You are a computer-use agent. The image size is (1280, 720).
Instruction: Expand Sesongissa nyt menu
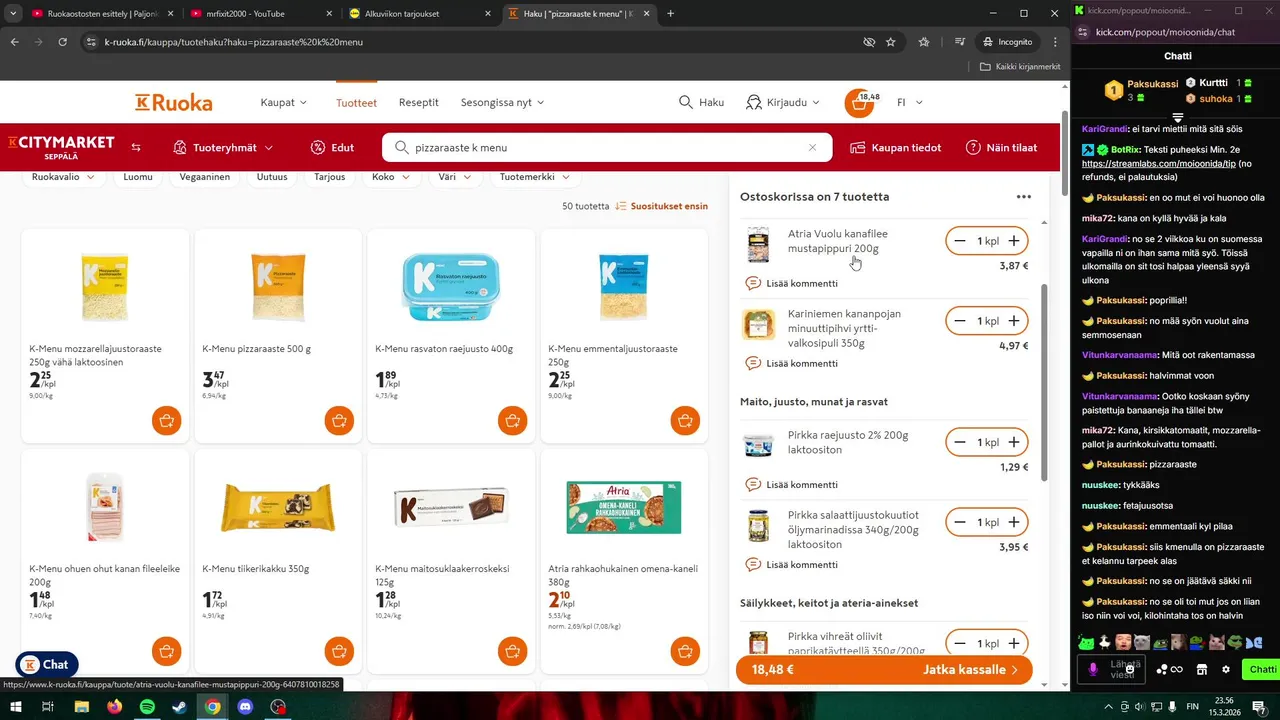point(503,102)
